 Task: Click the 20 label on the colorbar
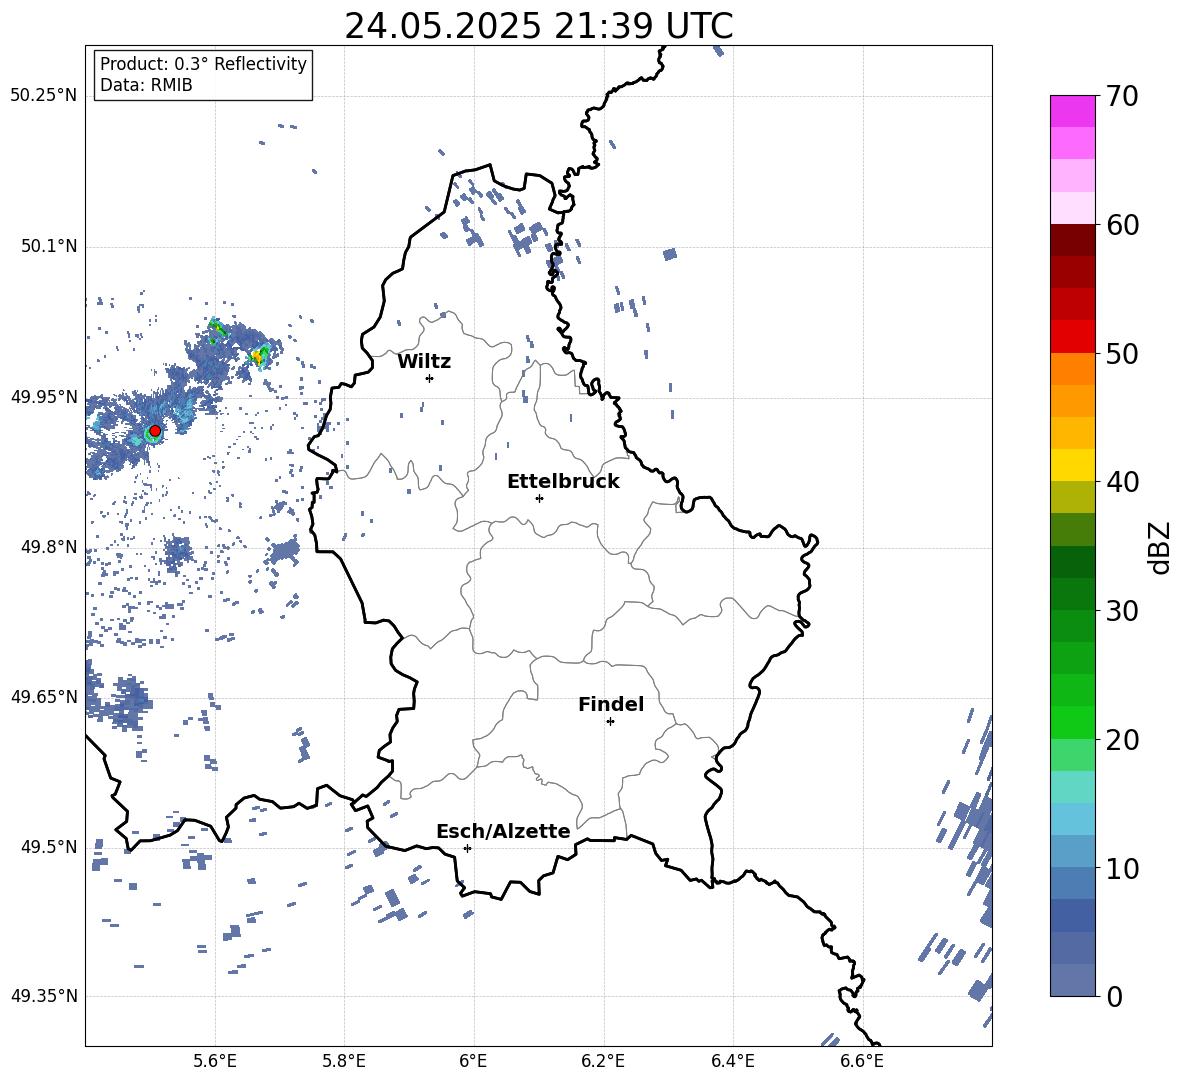(x=1122, y=739)
